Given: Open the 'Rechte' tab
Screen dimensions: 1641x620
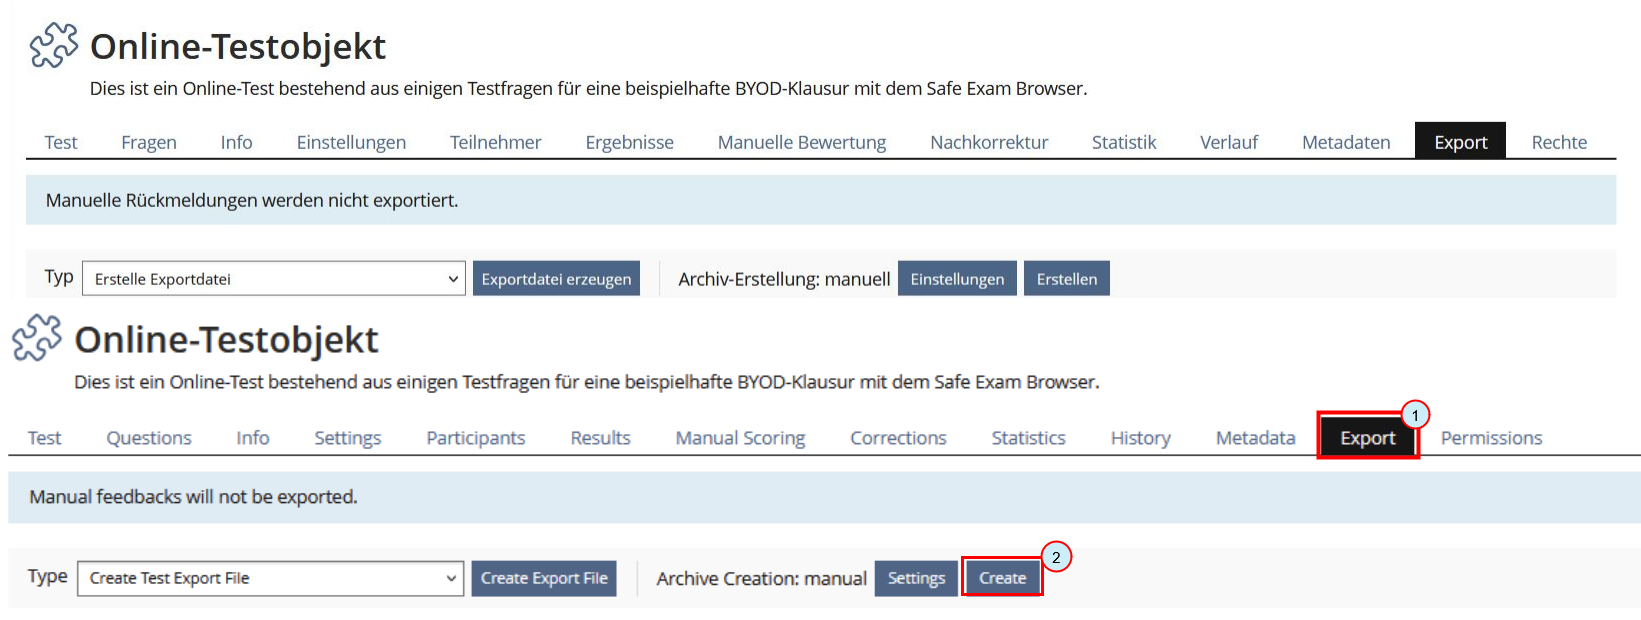Looking at the screenshot, I should click(x=1558, y=142).
